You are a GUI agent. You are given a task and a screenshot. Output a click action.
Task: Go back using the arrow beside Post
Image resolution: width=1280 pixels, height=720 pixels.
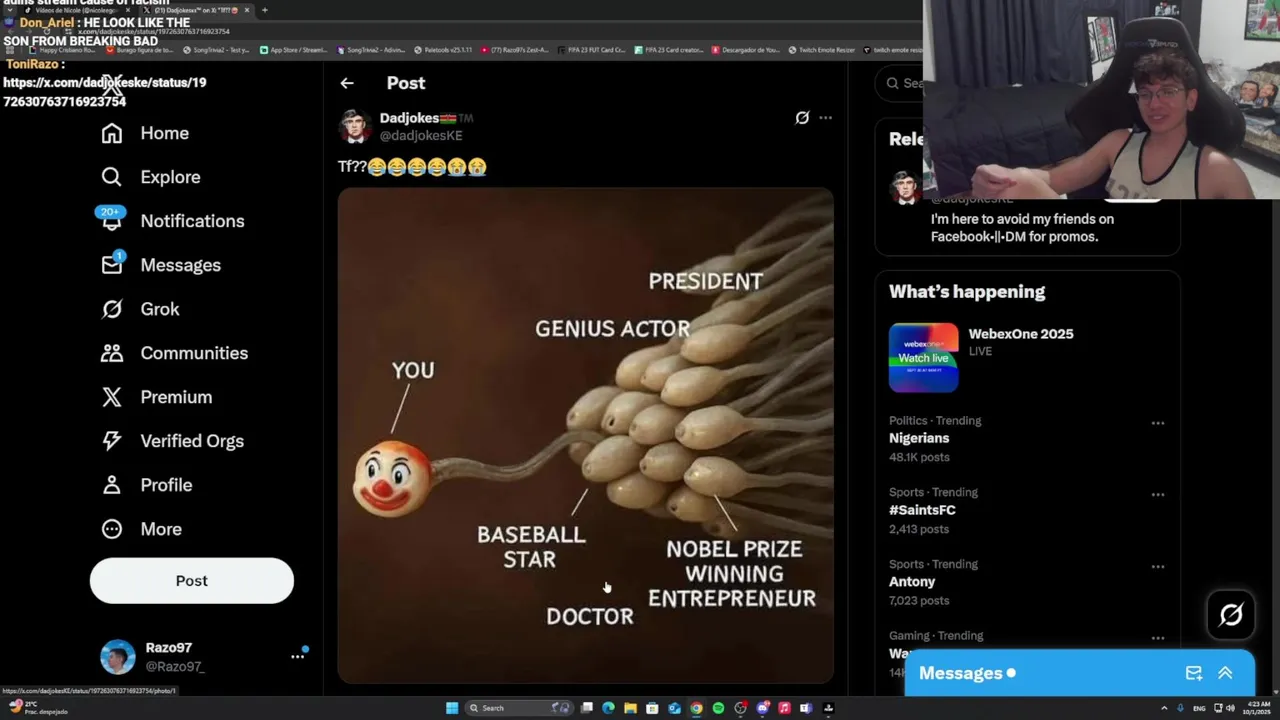[347, 83]
